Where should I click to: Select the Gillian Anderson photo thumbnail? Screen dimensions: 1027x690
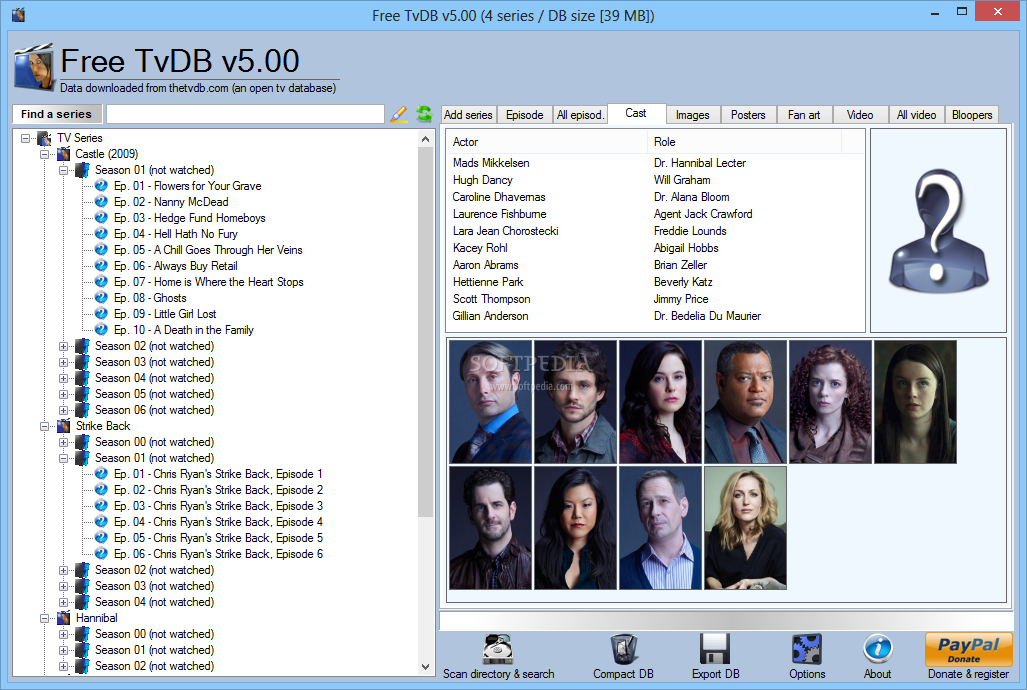745,528
